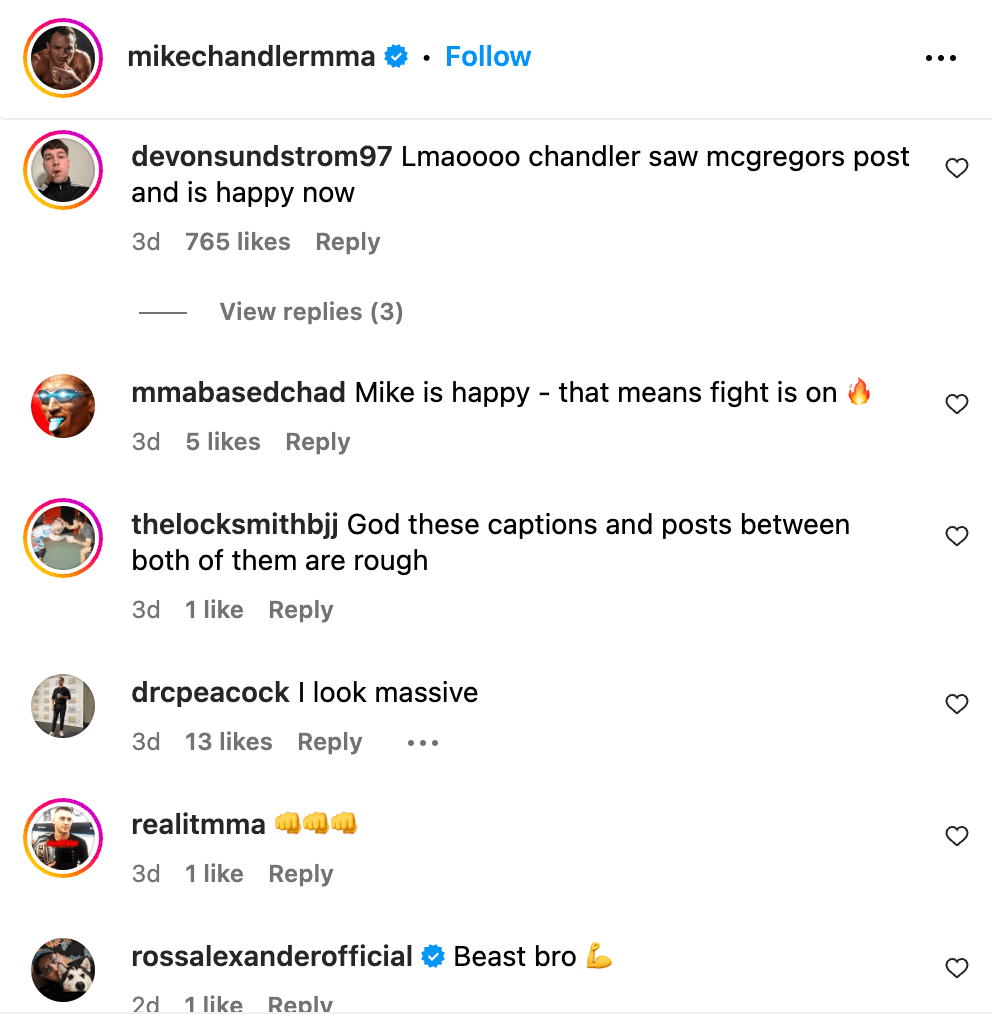Screen dimensions: 992x1014
Task: Like devonsundstrom97's comment with the heart
Action: click(x=957, y=168)
